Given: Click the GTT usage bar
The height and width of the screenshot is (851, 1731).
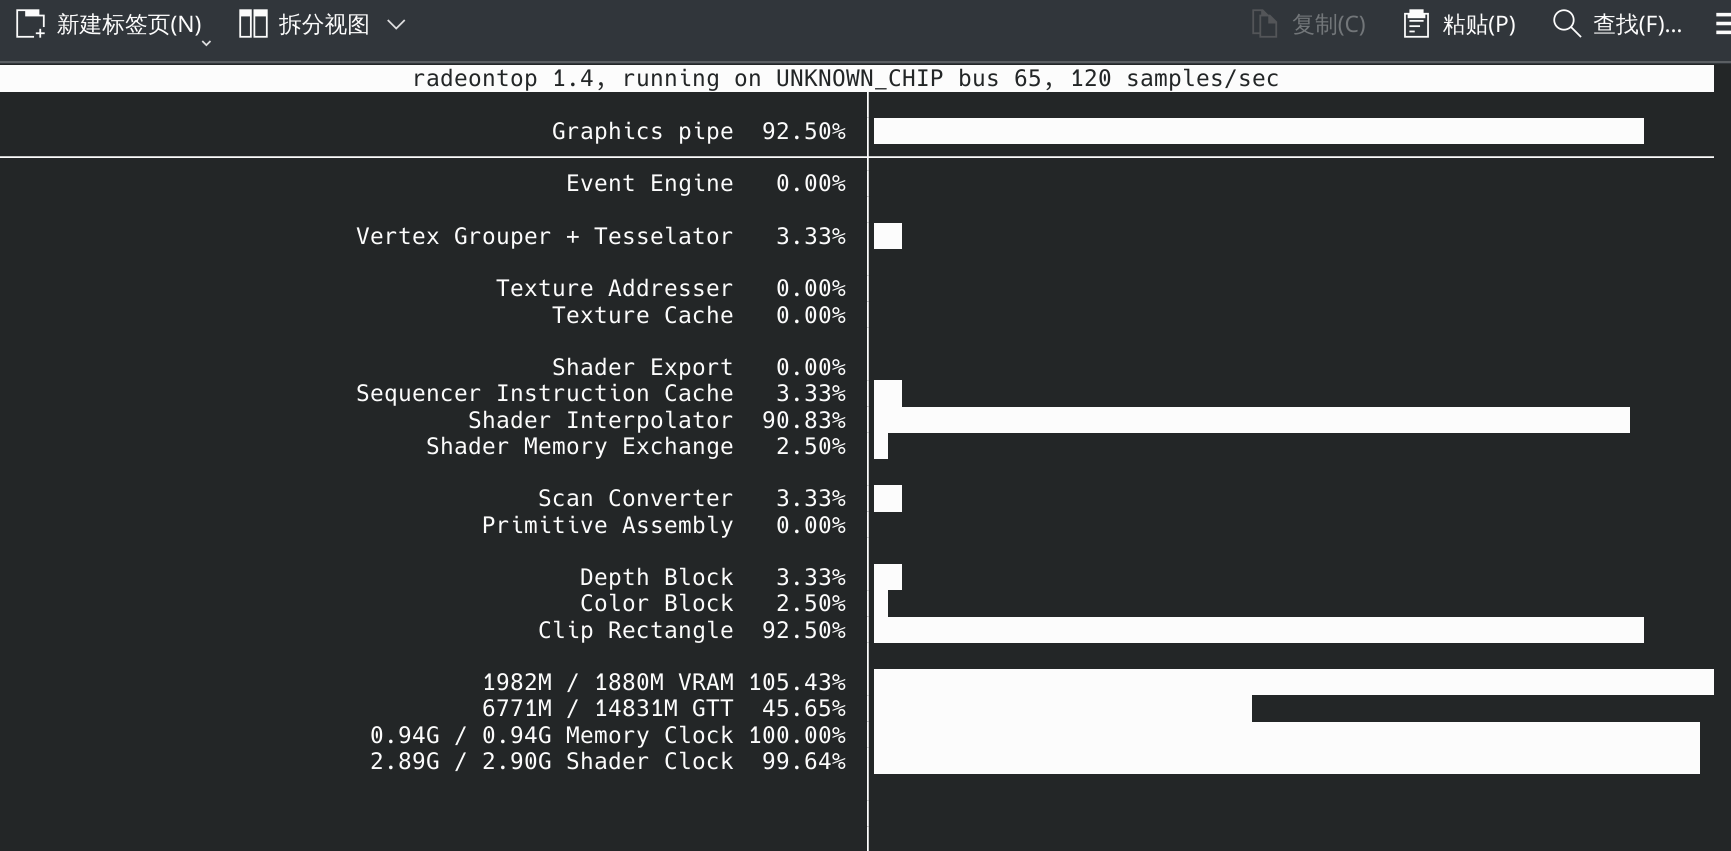Looking at the screenshot, I should coord(1063,708).
